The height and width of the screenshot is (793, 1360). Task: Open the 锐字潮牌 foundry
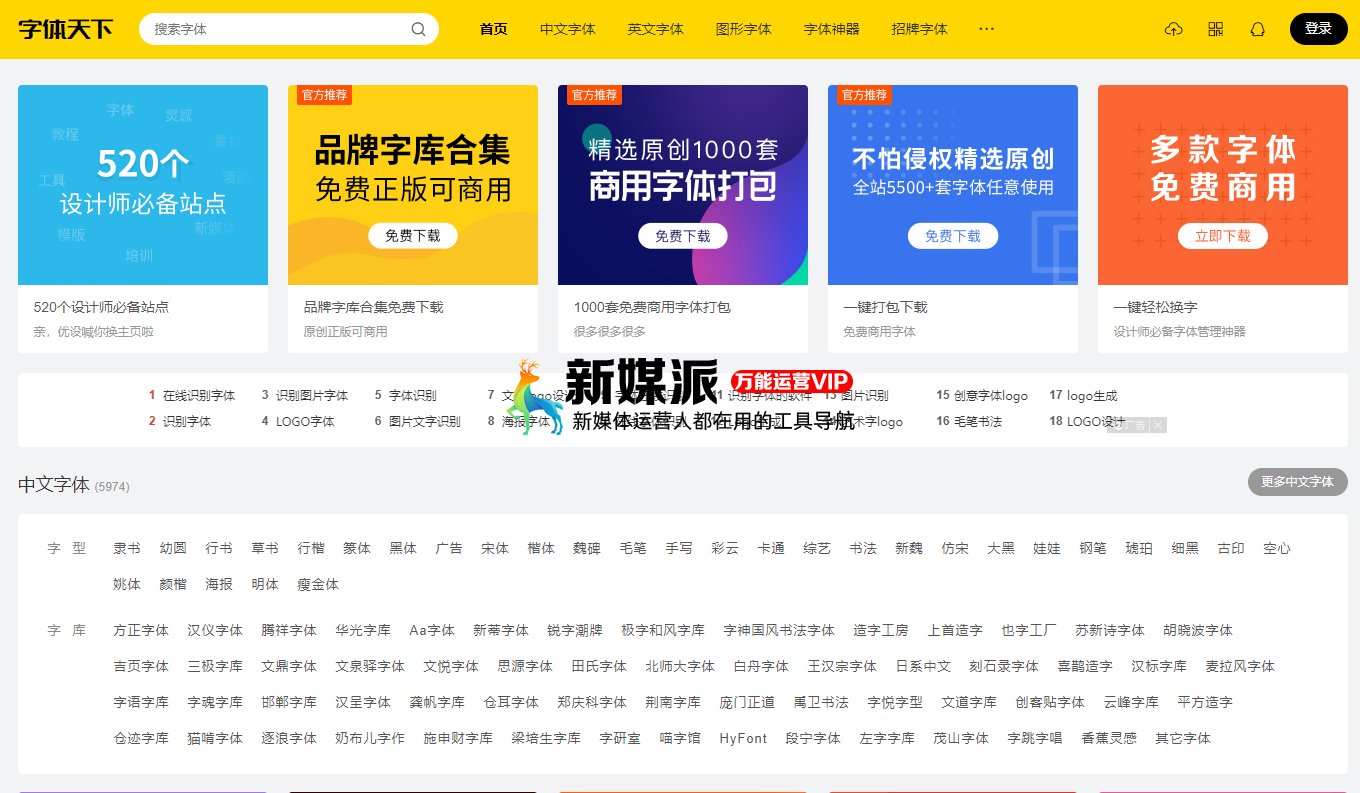point(575,630)
